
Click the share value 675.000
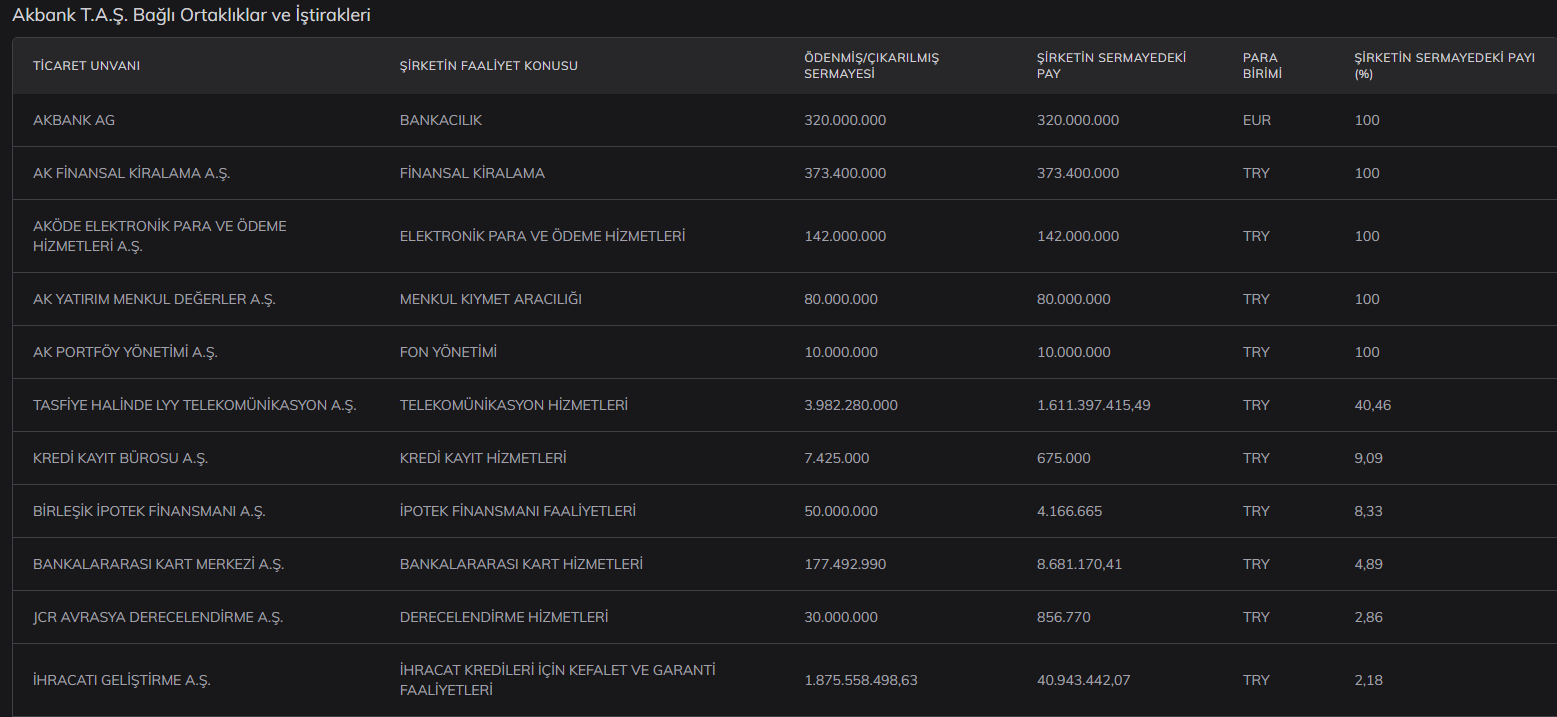tap(1064, 458)
